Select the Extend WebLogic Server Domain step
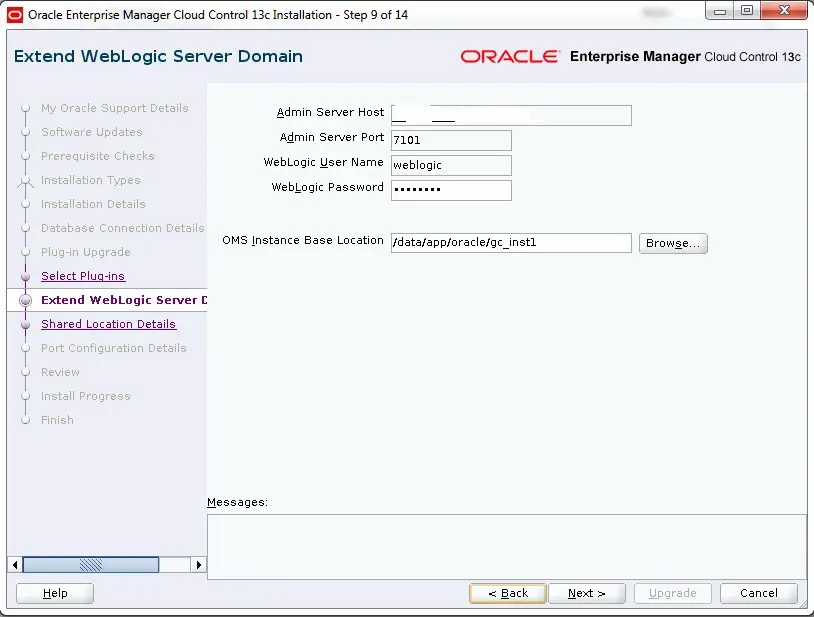 124,300
